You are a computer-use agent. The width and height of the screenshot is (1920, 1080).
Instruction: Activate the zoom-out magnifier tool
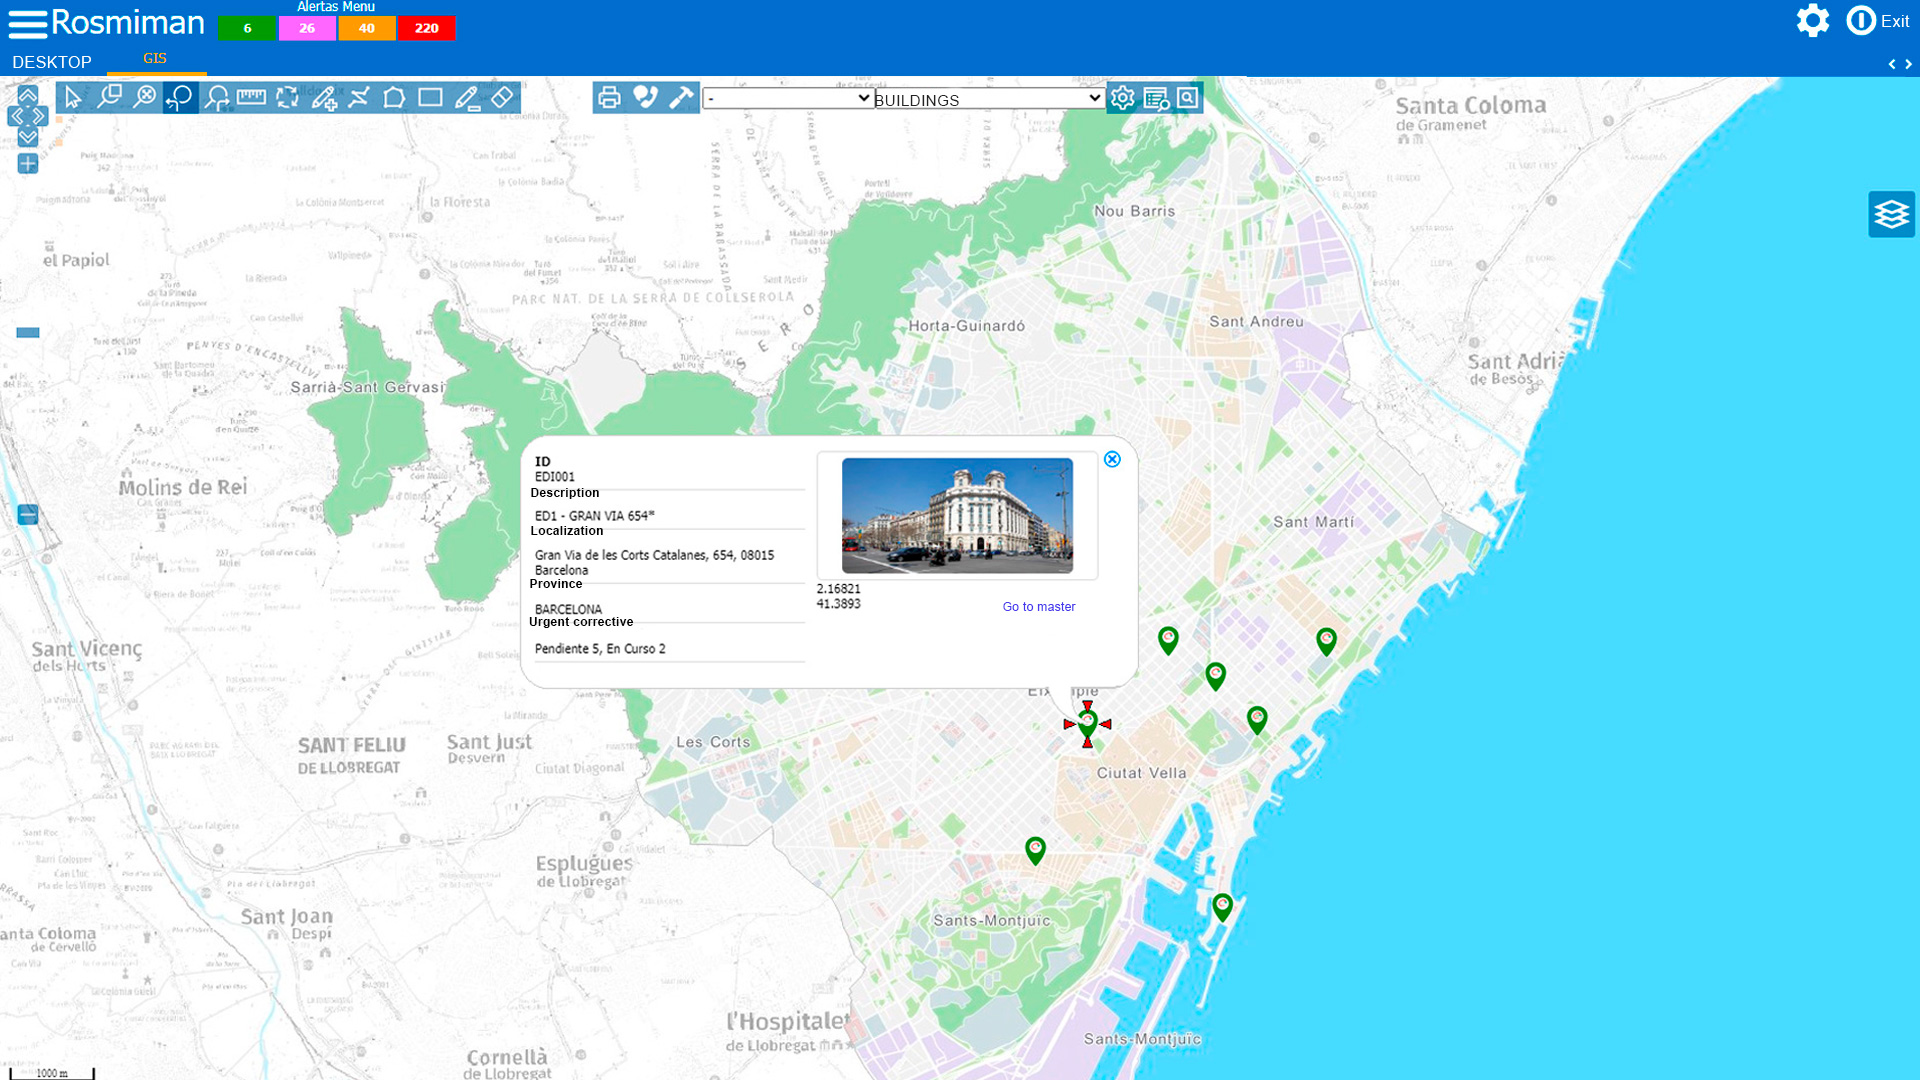pos(146,97)
